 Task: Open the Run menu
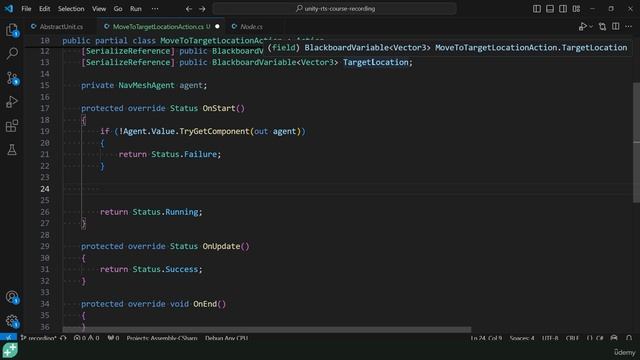136,9
